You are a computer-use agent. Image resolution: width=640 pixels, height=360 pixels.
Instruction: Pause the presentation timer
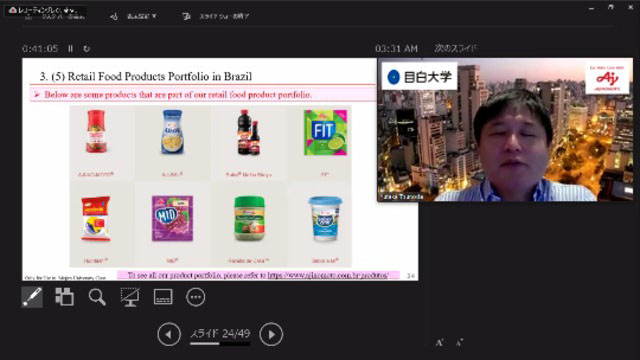70,49
